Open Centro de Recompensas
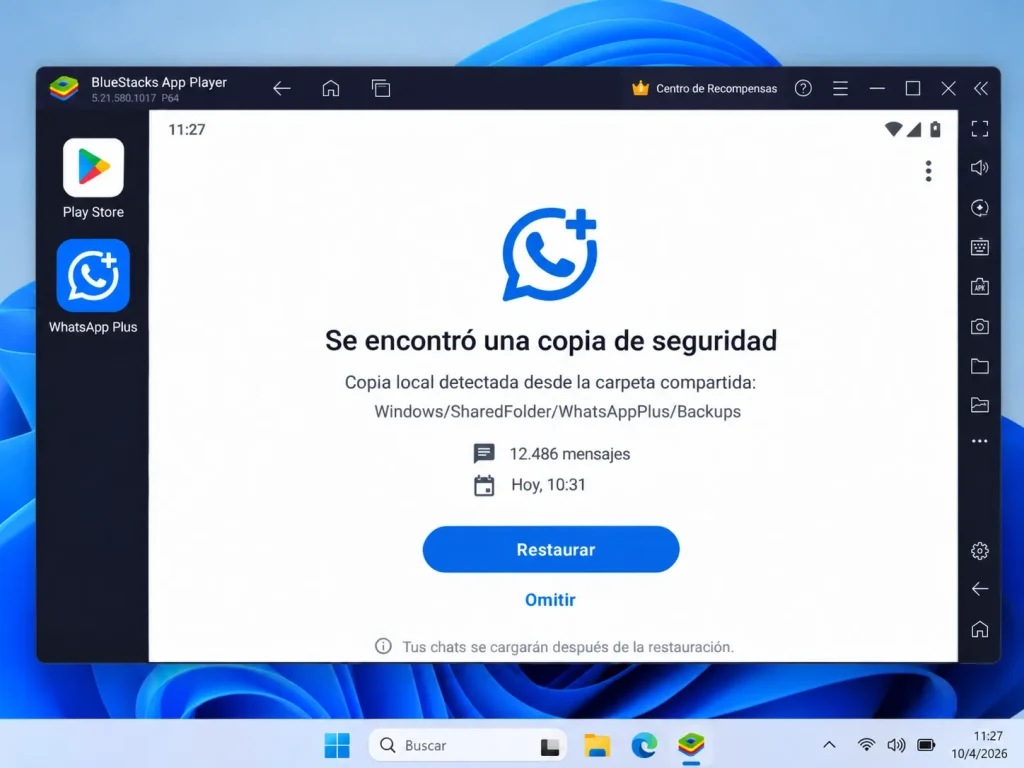The height and width of the screenshot is (768, 1024). pos(705,88)
